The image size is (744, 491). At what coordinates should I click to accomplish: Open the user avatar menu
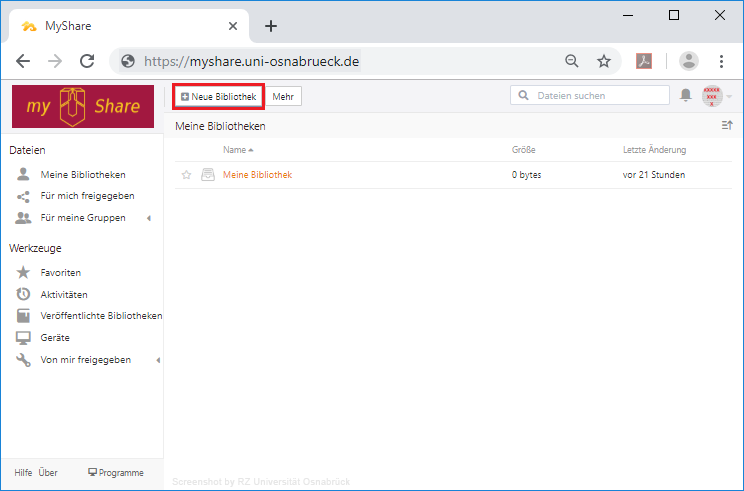712,96
